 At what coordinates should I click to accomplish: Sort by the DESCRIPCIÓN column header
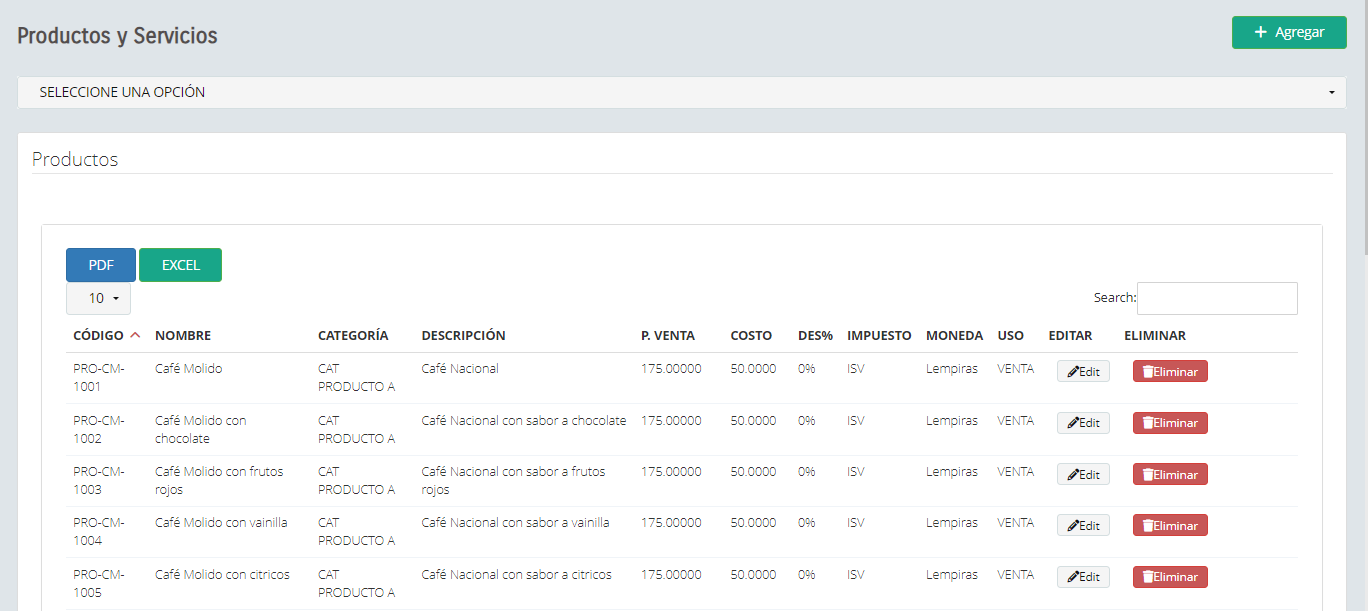tap(464, 336)
